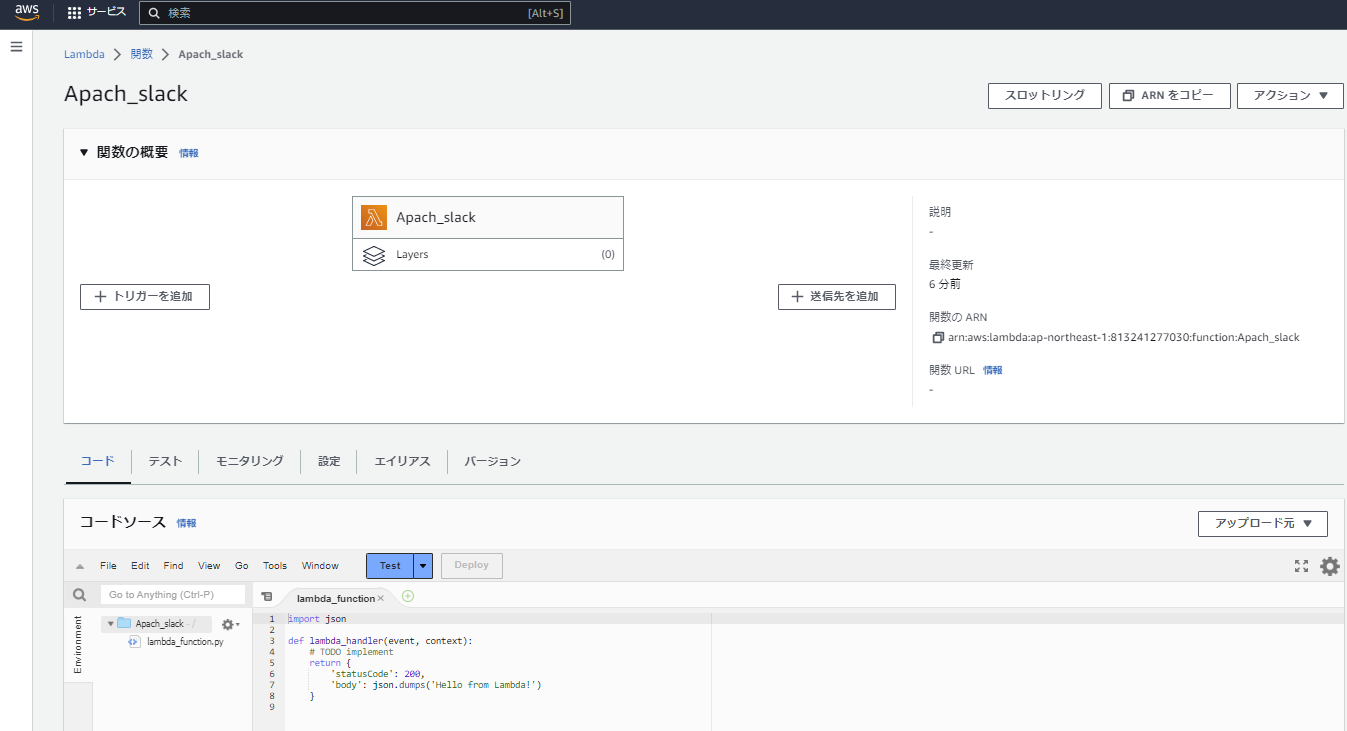
Task: Click the AWS services grid icon
Action: (74, 13)
